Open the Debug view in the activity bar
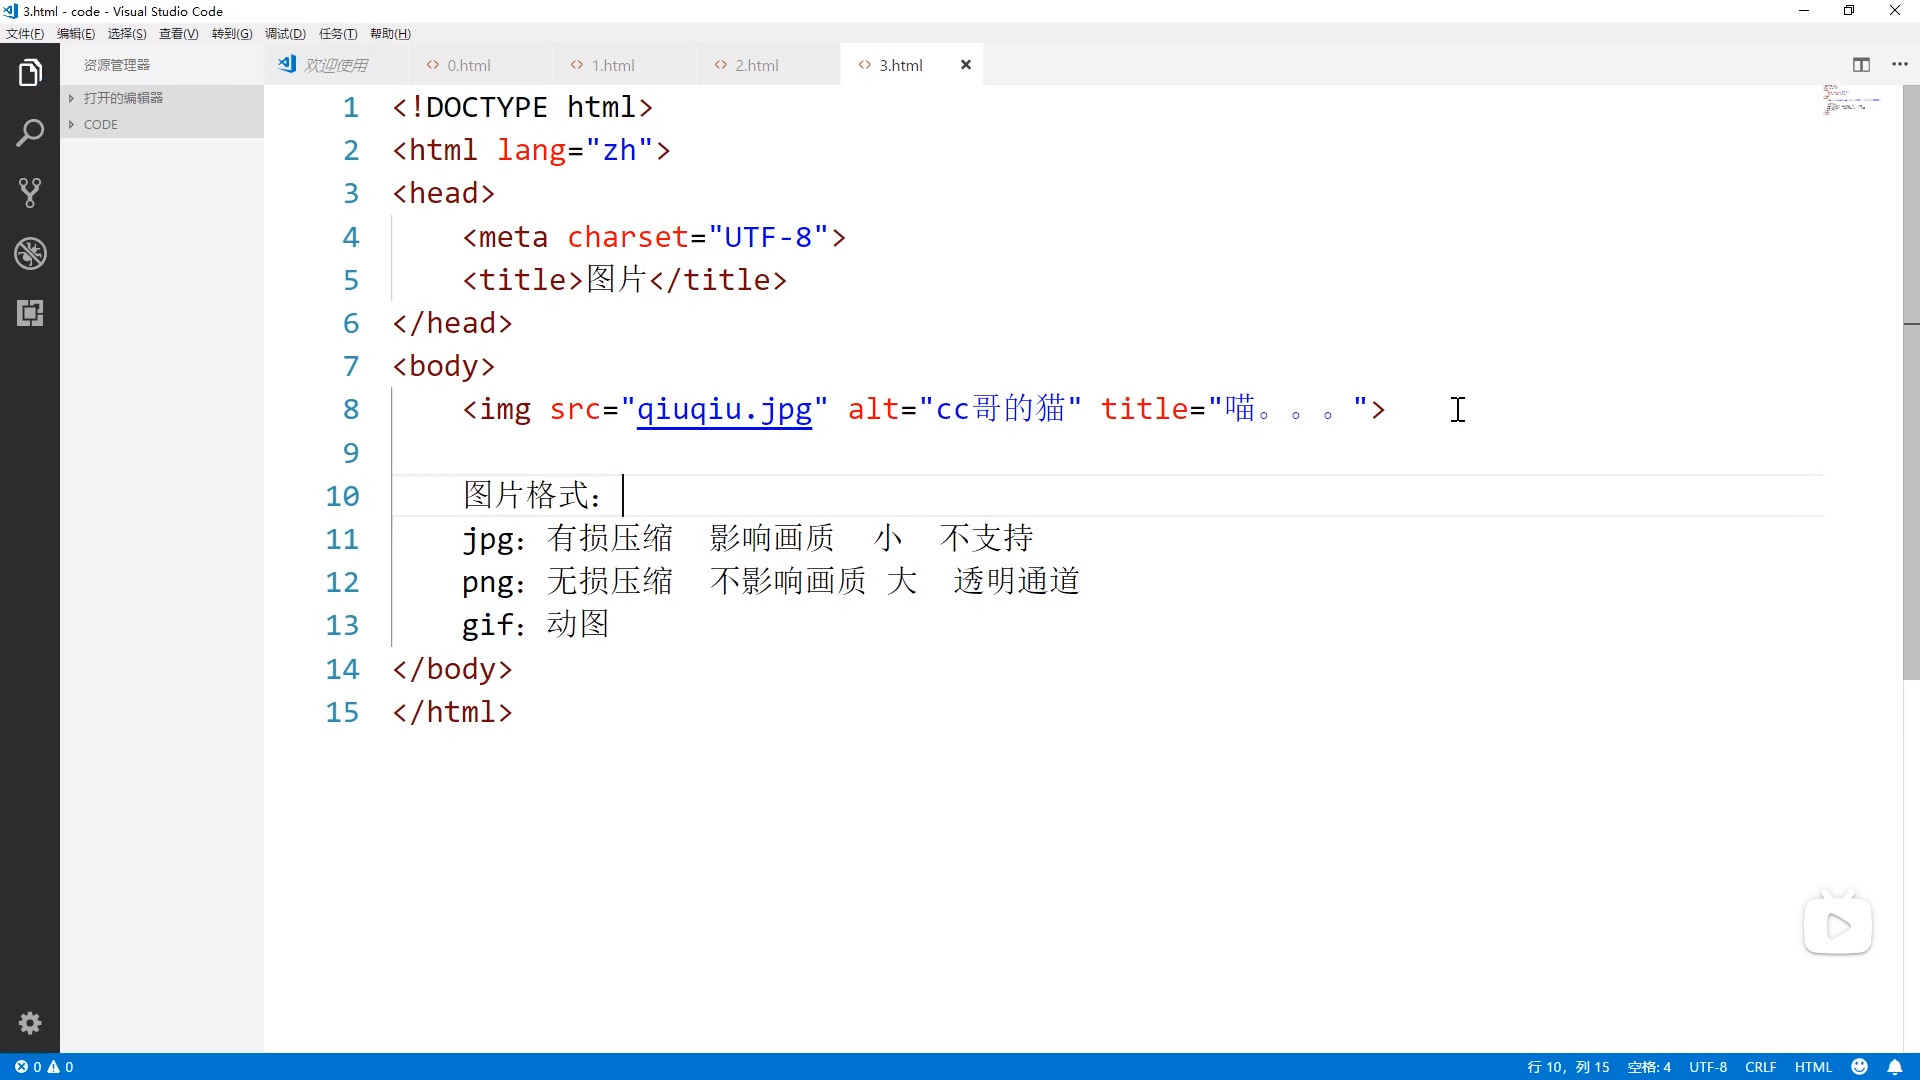The width and height of the screenshot is (1920, 1080). (x=30, y=253)
